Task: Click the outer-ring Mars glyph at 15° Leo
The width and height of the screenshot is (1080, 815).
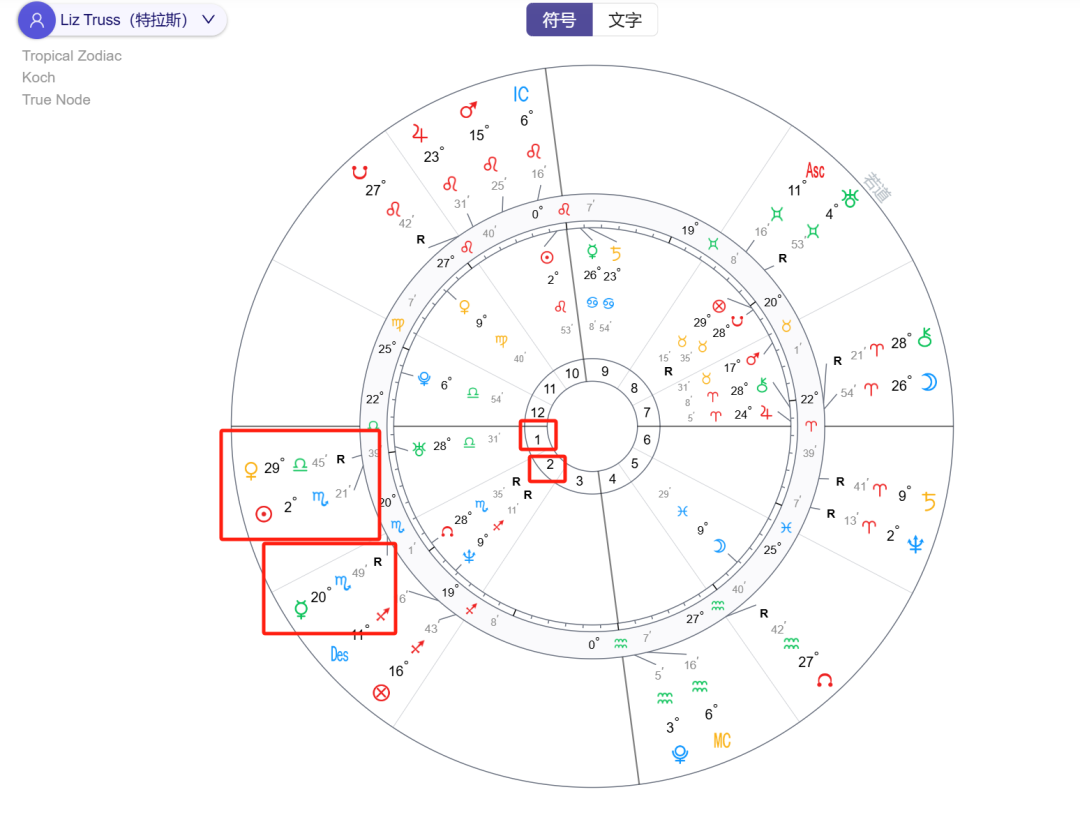Action: pos(468,110)
